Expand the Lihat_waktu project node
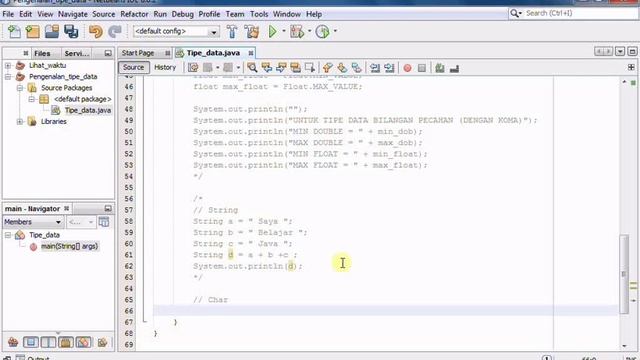This screenshot has height=360, width=640. (x=8, y=65)
